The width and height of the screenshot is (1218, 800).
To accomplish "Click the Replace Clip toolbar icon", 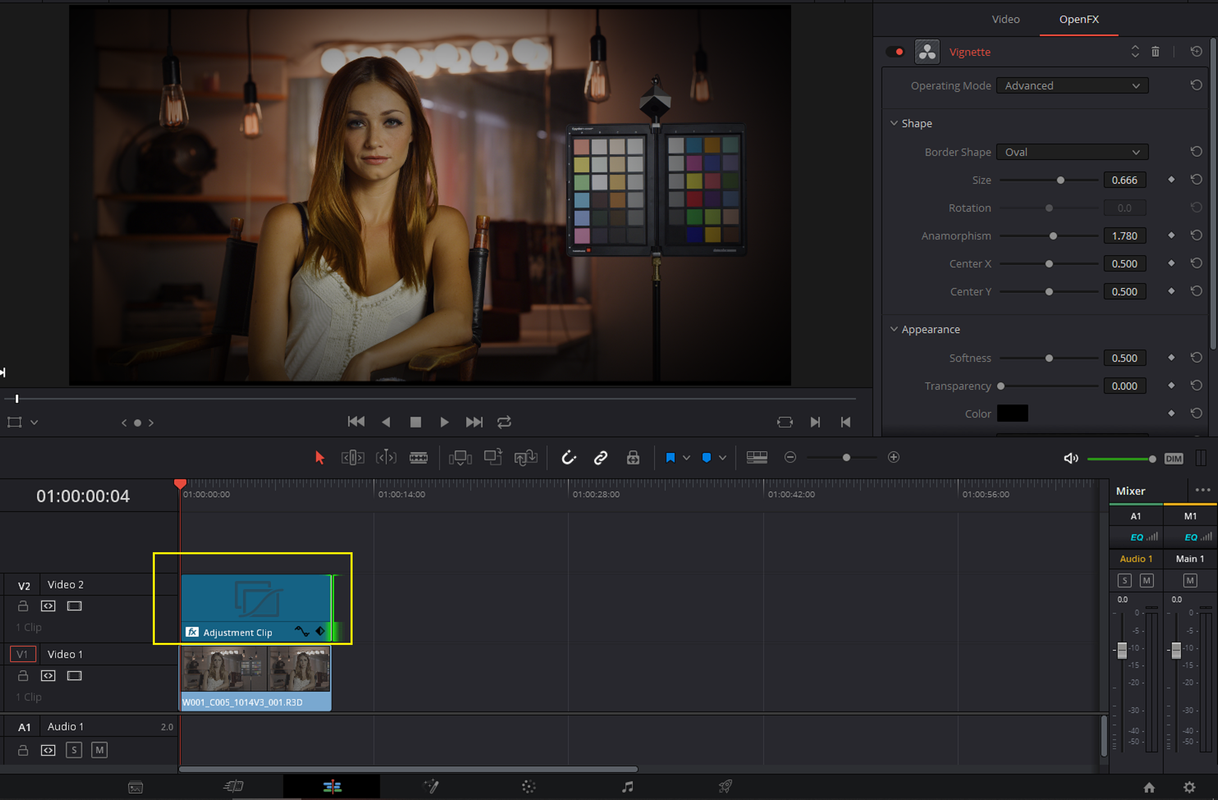I will point(526,457).
